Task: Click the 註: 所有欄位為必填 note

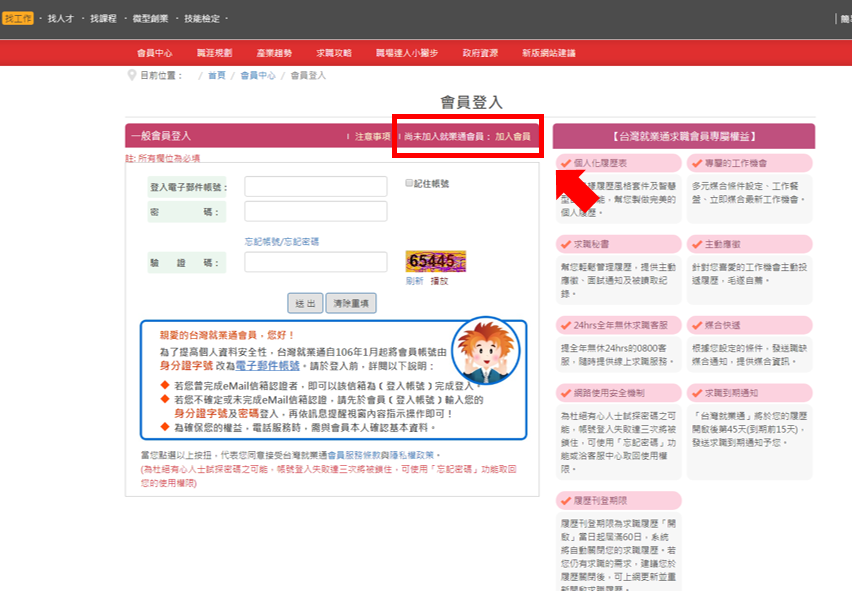Action: pos(163,158)
